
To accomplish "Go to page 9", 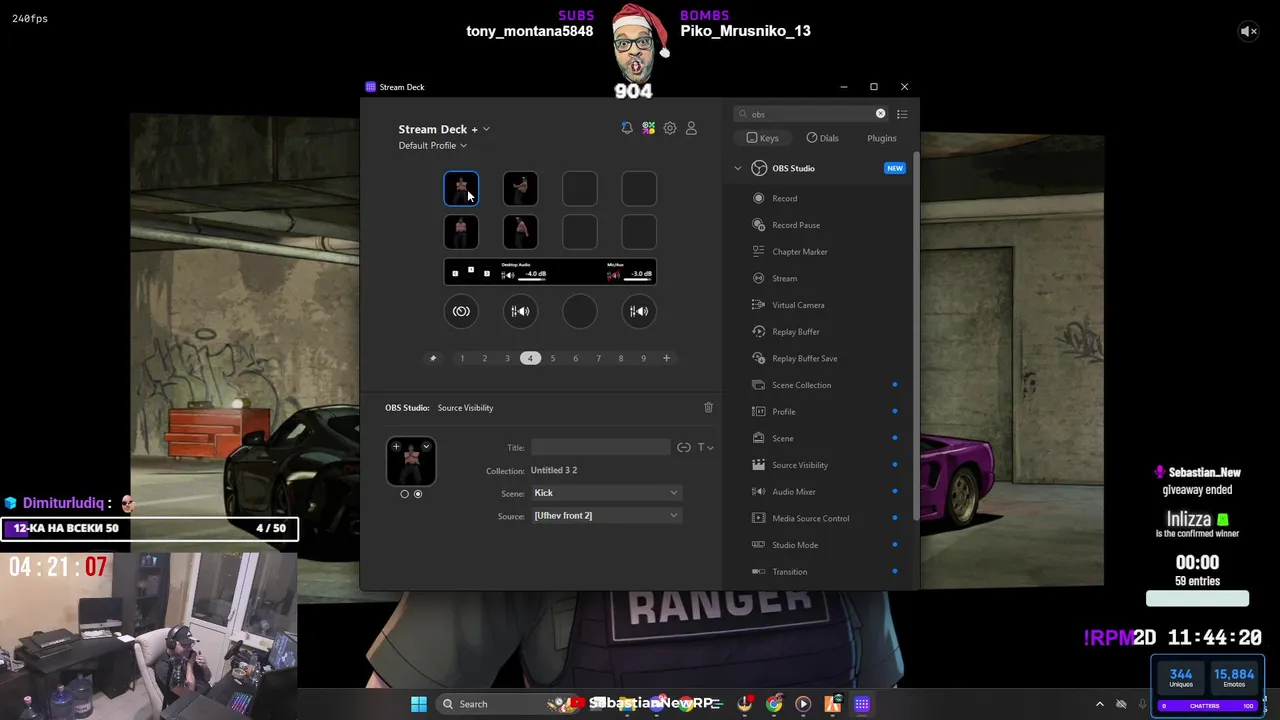I will (643, 358).
